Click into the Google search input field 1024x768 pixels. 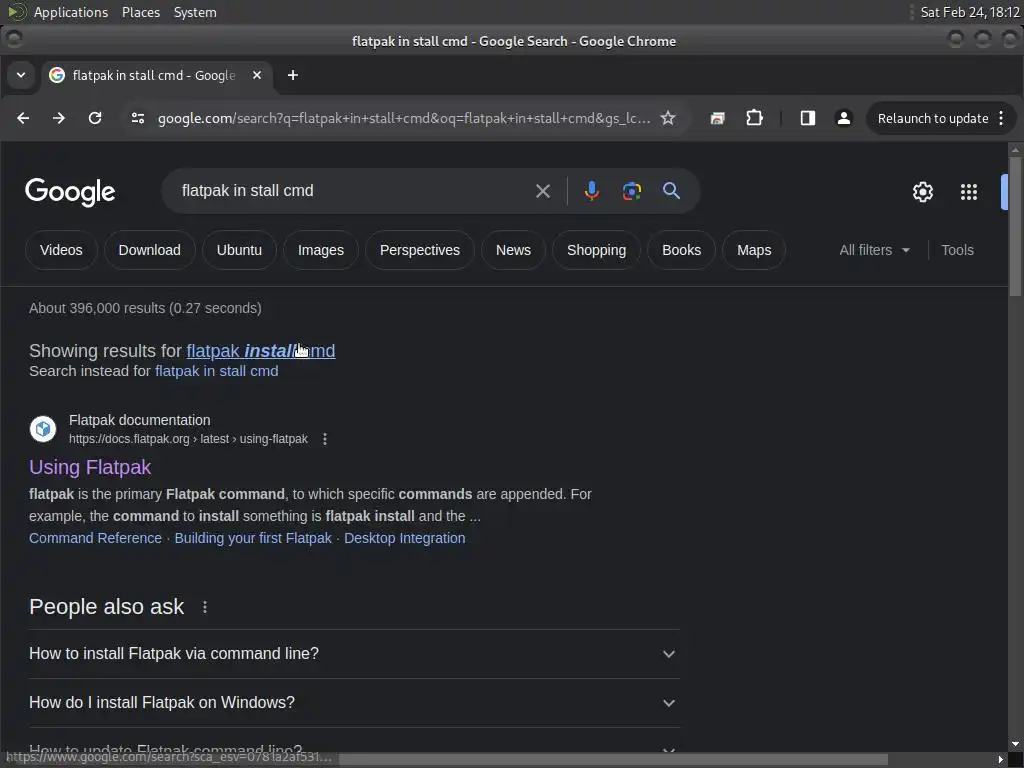point(353,191)
